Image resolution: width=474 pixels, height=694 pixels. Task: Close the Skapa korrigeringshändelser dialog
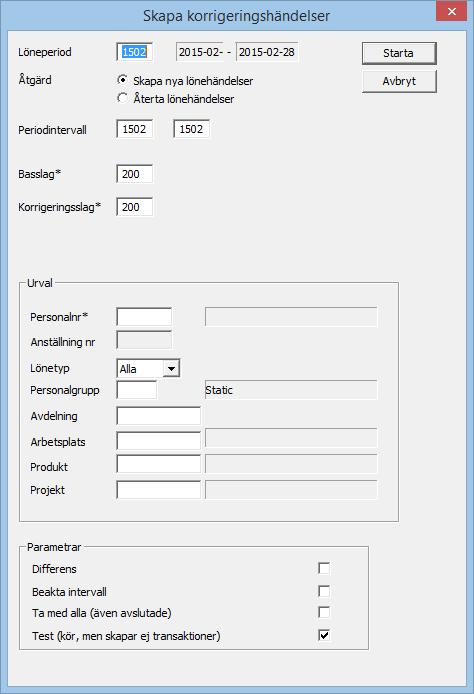pos(451,12)
